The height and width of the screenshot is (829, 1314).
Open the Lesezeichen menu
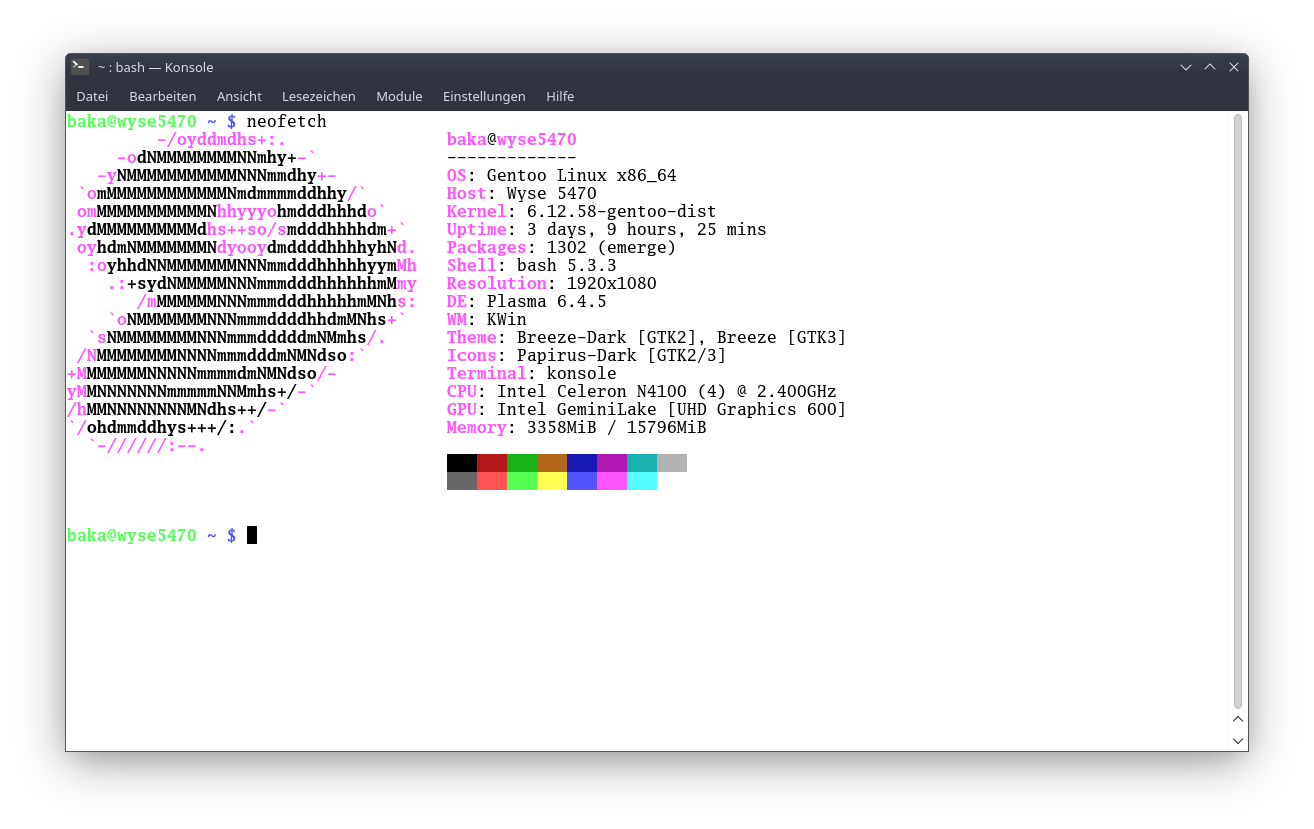point(319,97)
